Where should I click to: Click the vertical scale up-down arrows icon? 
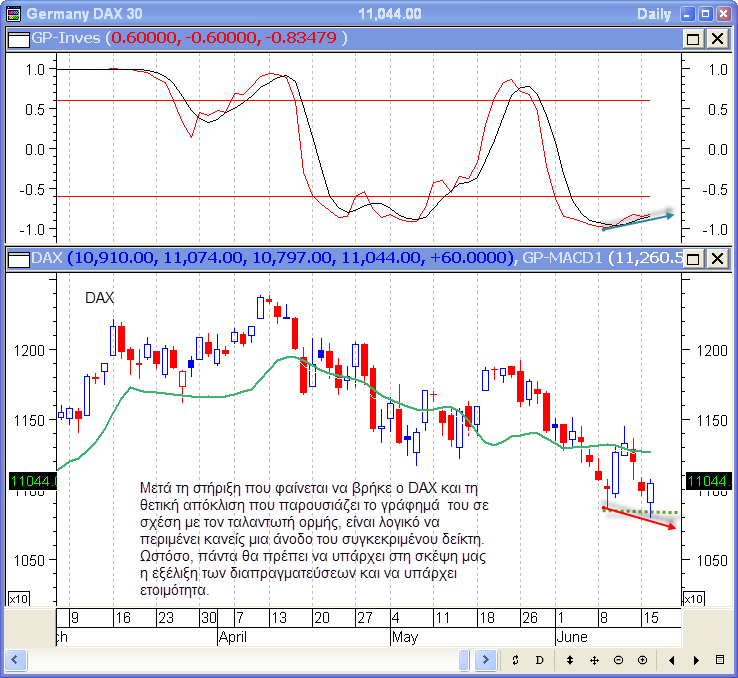(x=570, y=660)
